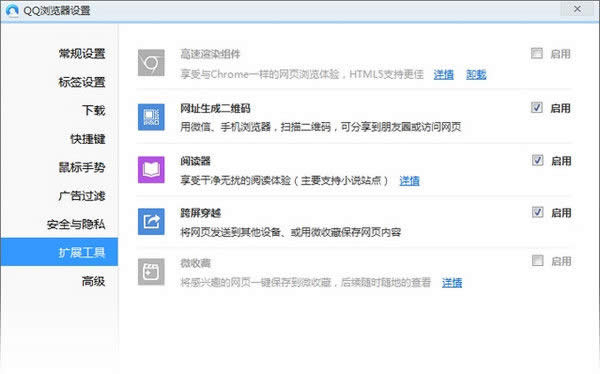
Task: Click the gray 微收藏 collection icon
Action: point(151,272)
